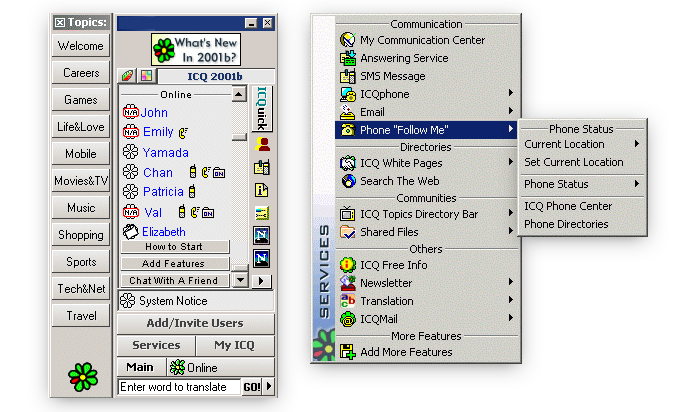Click the yellow info icon in ICQuick bar
The height and width of the screenshot is (412, 696).
(262, 190)
